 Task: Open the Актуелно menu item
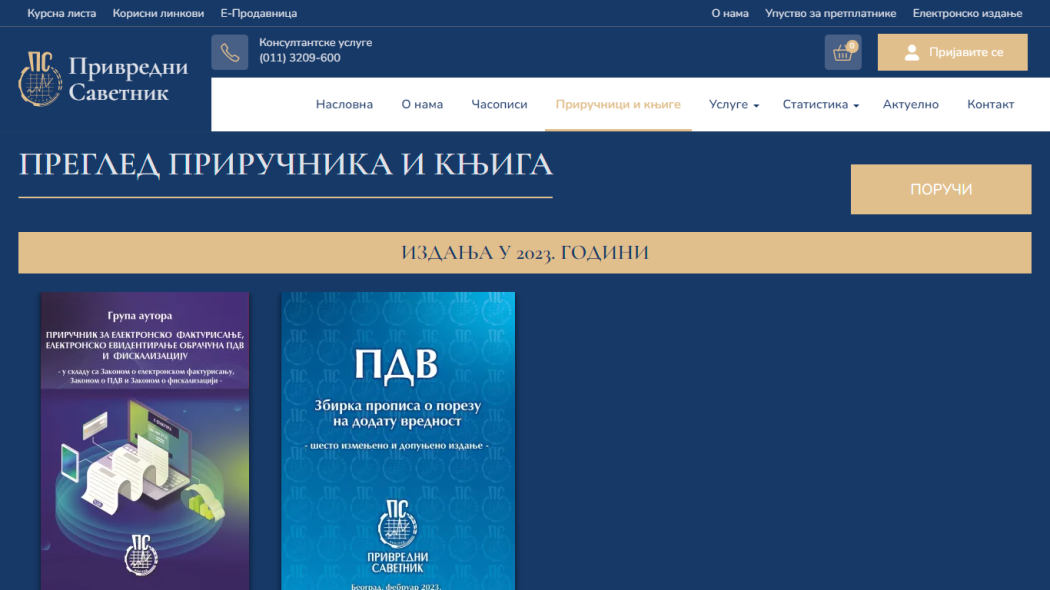point(910,104)
